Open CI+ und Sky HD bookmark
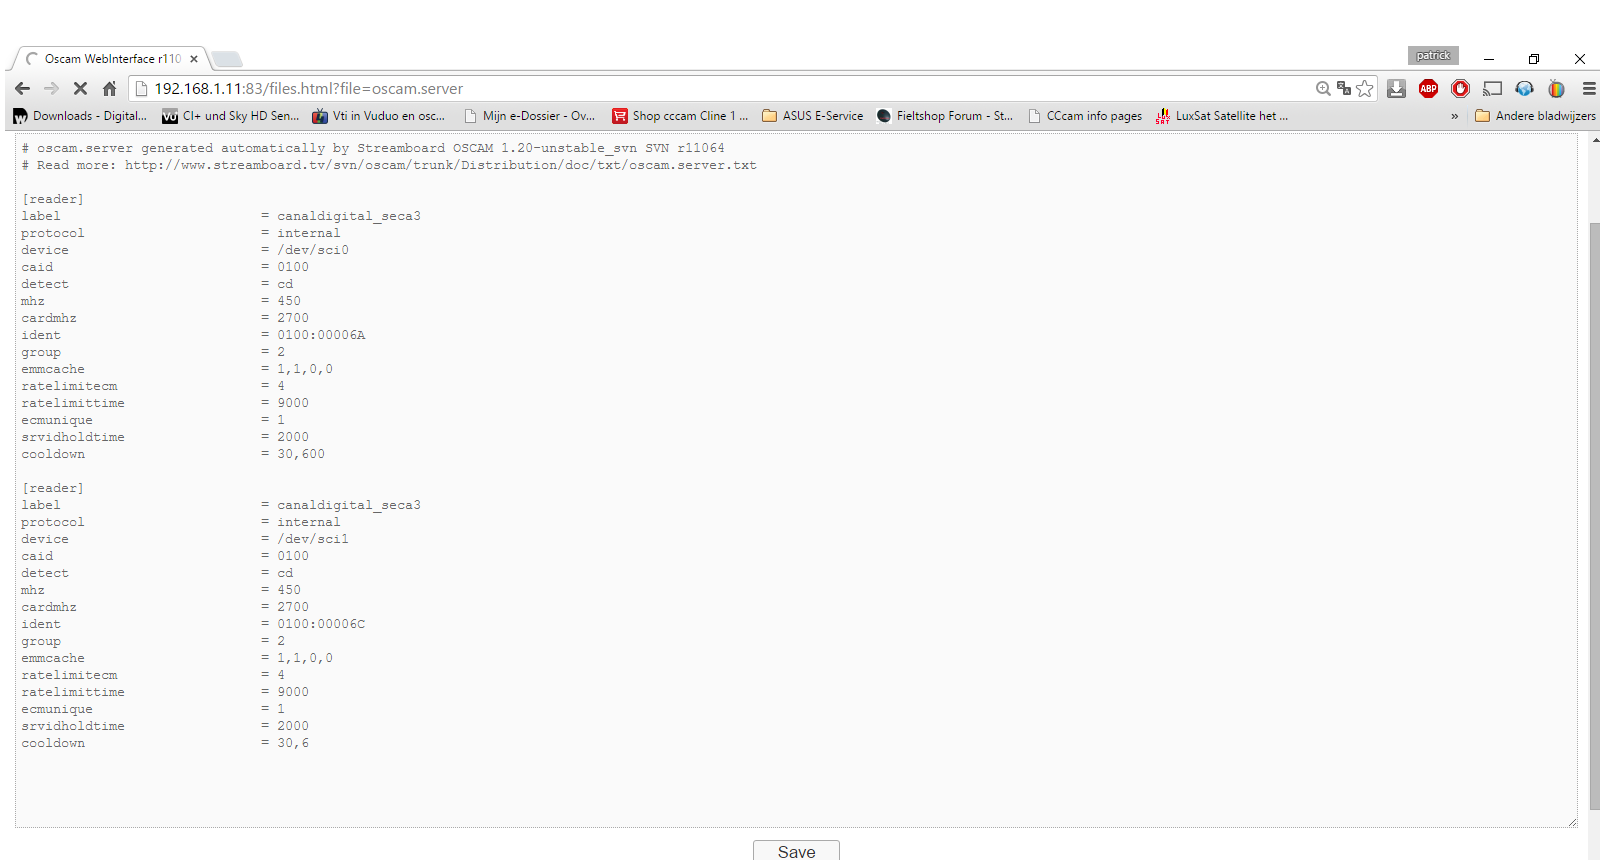The width and height of the screenshot is (1600, 860). 231,116
